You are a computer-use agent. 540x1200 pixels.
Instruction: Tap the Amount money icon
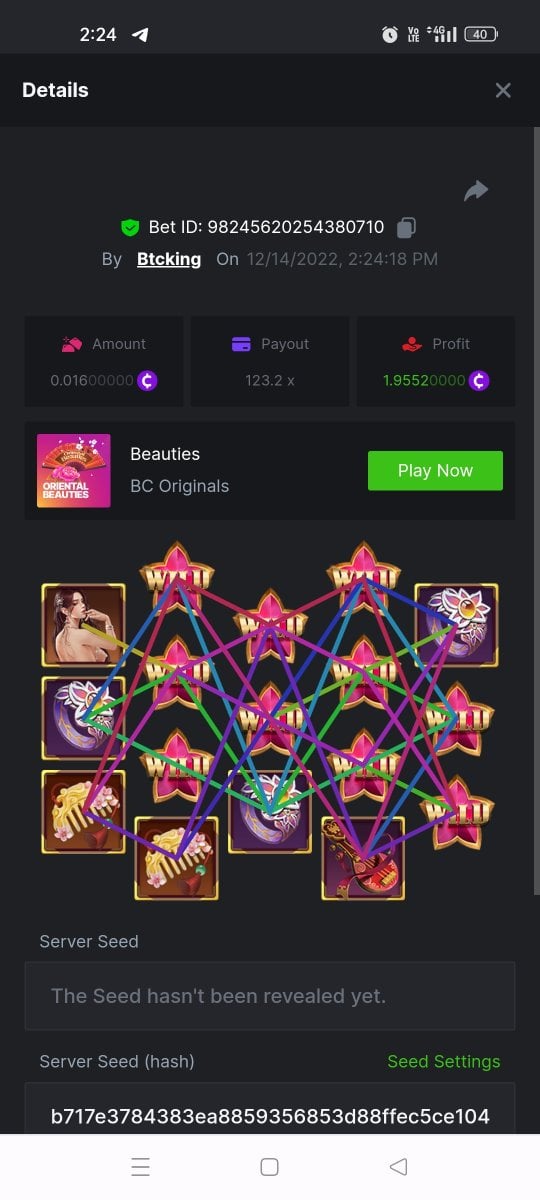[72, 344]
